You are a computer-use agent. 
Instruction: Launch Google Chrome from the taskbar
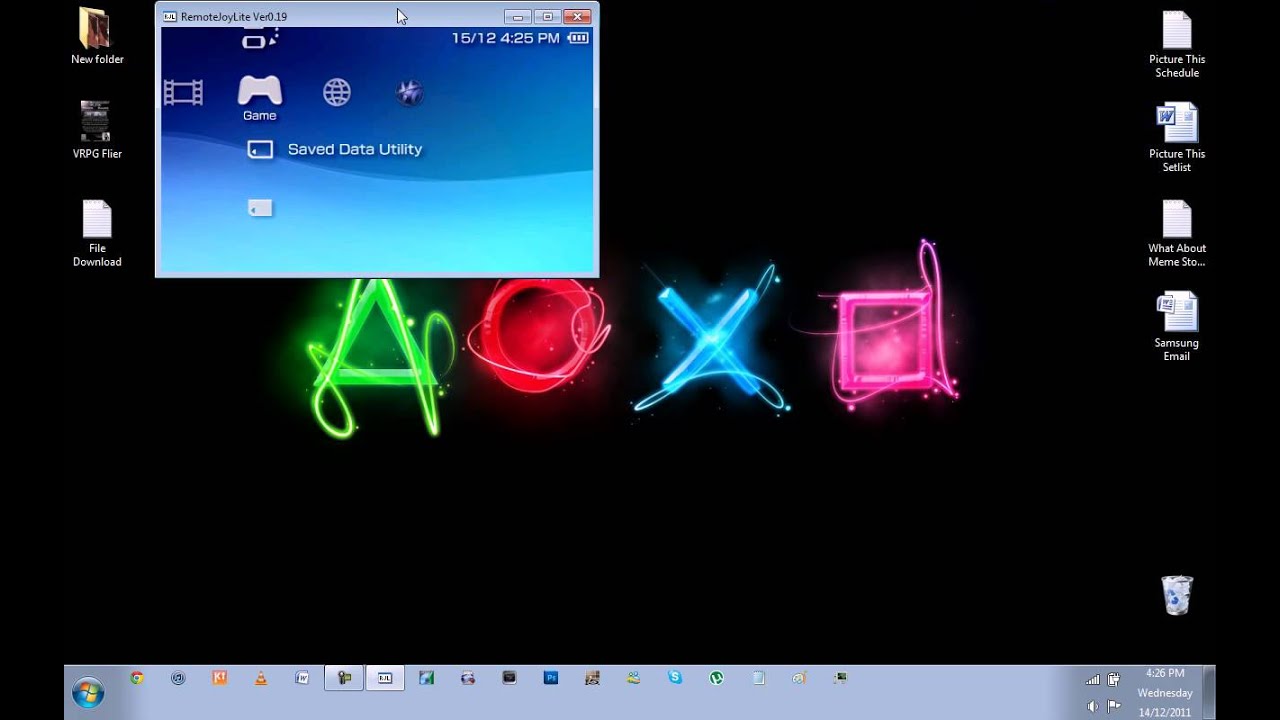[137, 678]
